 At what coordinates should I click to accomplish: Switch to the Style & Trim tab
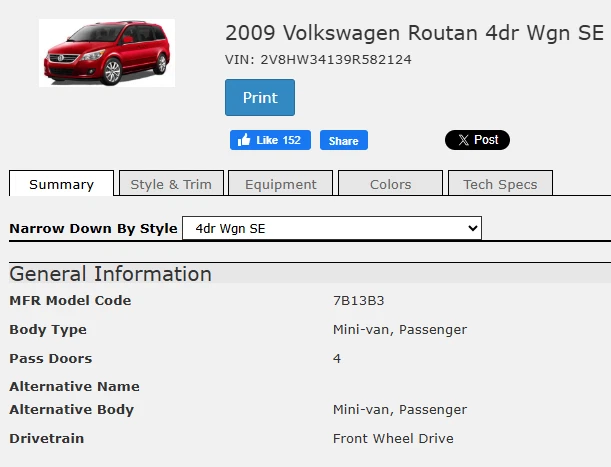[x=171, y=183]
